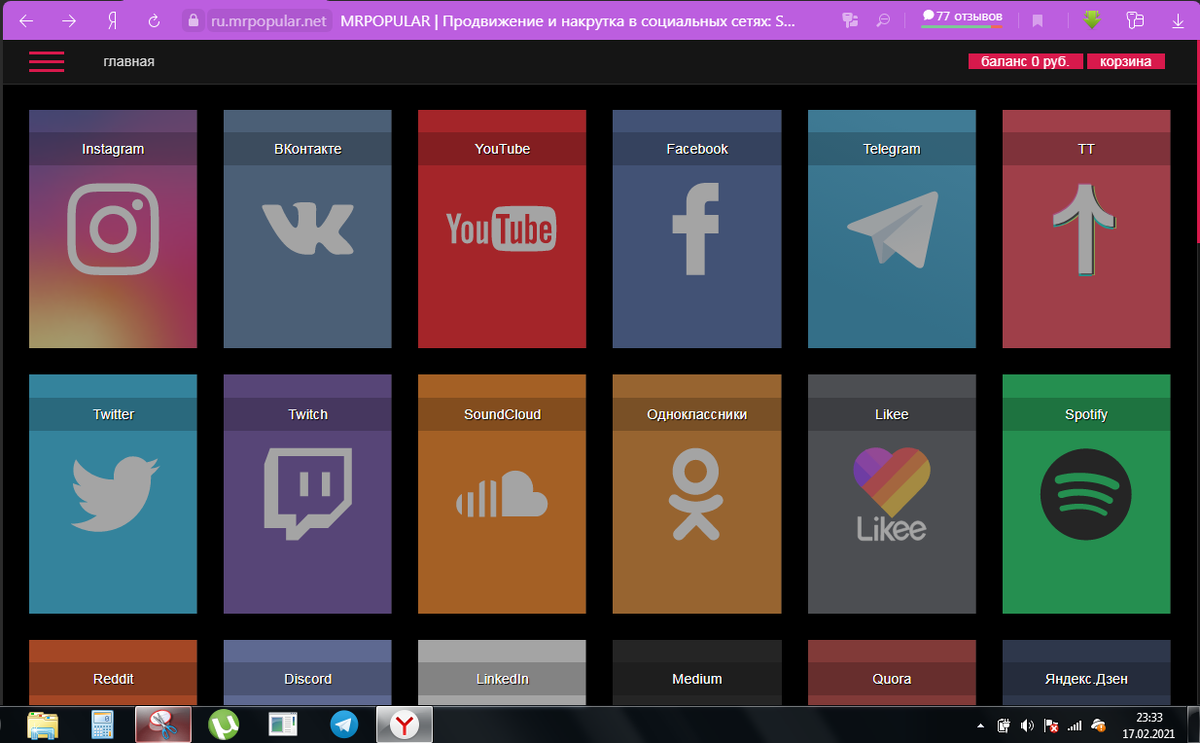
Task: Select the LinkedIn category tile
Action: tap(502, 672)
